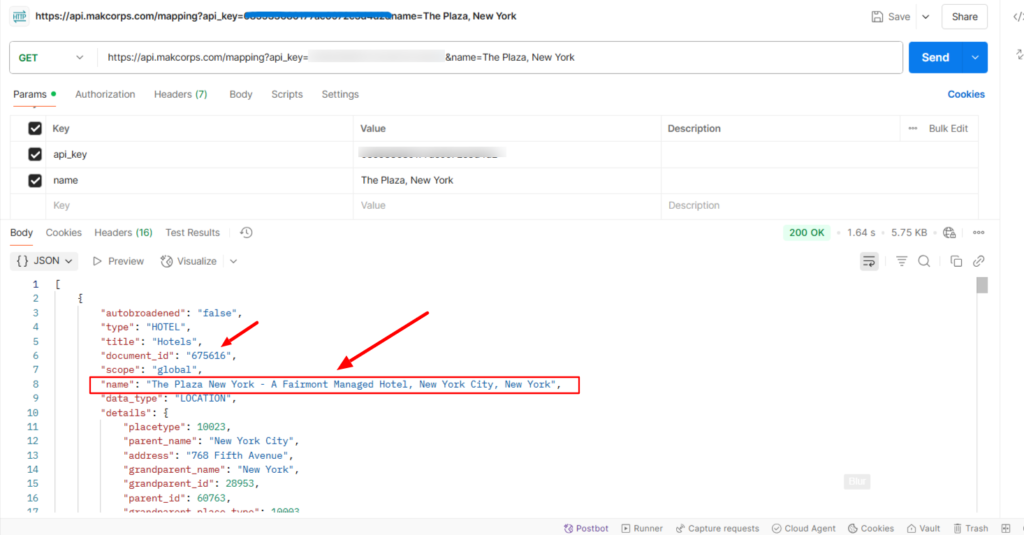Image resolution: width=1024 pixels, height=535 pixels.
Task: Click the api_key key cell
Action: (x=199, y=154)
